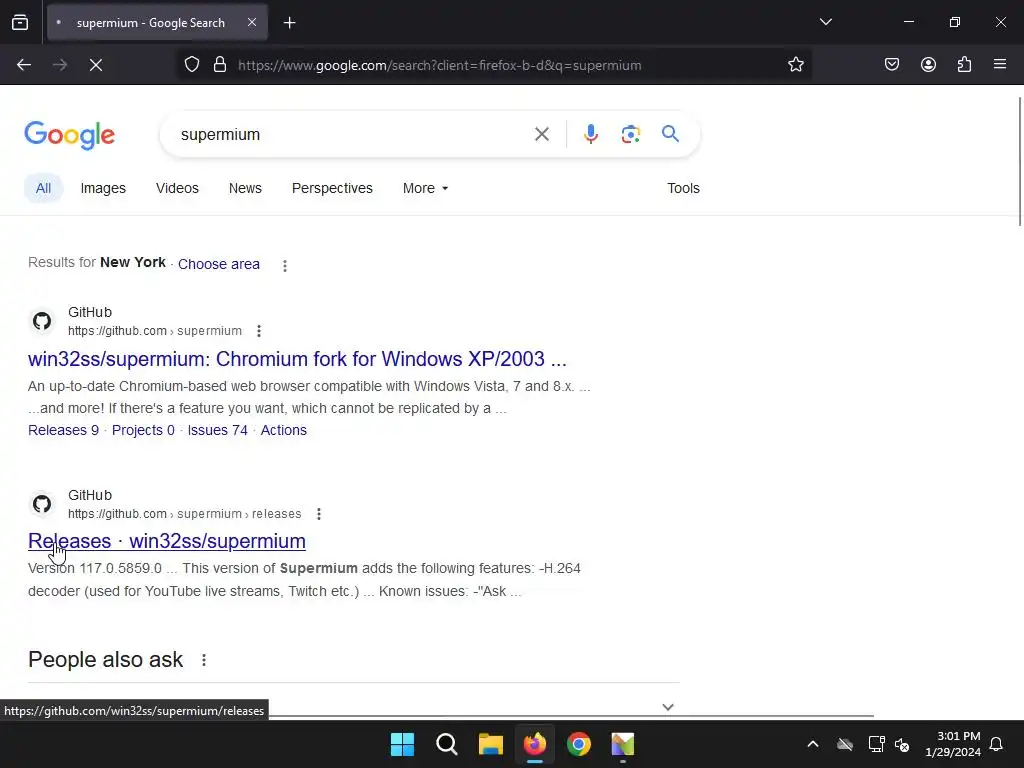Expand the More search filters dropdown
The image size is (1024, 768).
[x=425, y=188]
